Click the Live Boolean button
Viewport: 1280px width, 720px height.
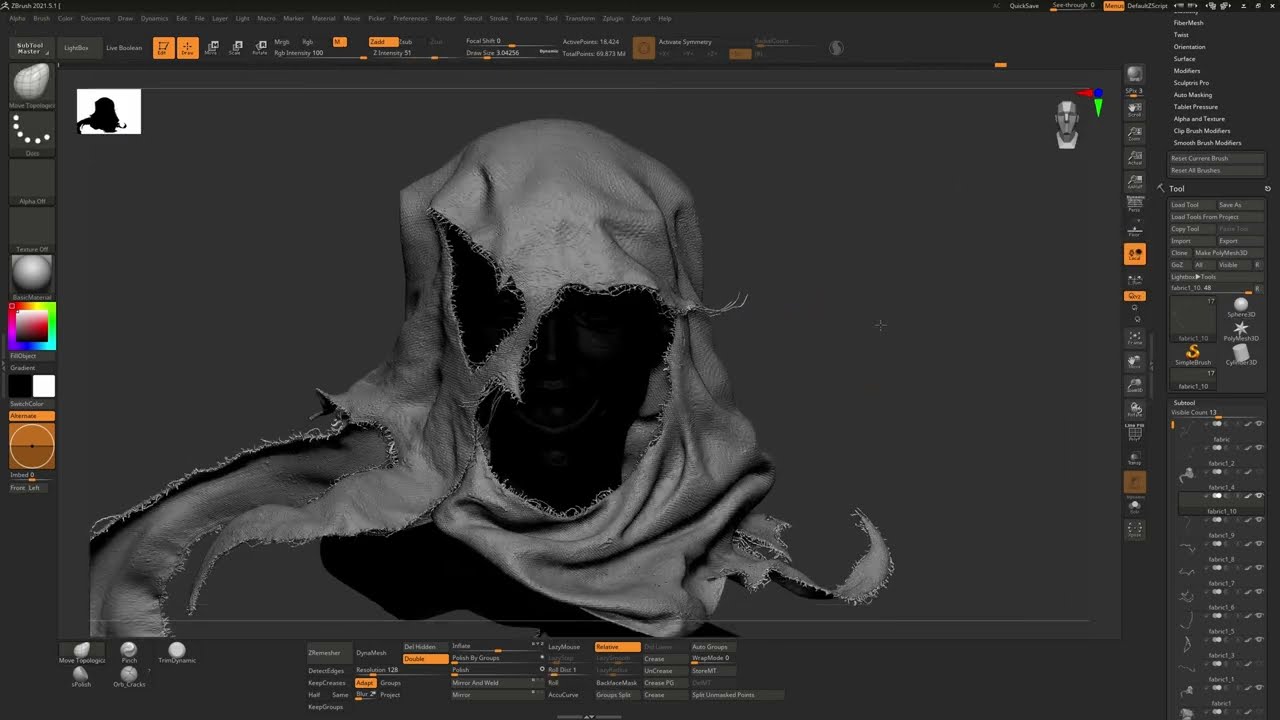click(124, 48)
